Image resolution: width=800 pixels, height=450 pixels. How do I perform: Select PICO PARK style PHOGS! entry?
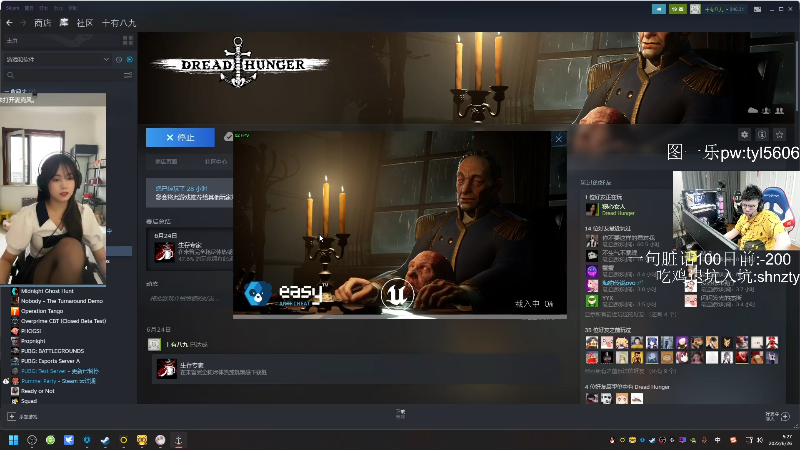tap(31, 331)
